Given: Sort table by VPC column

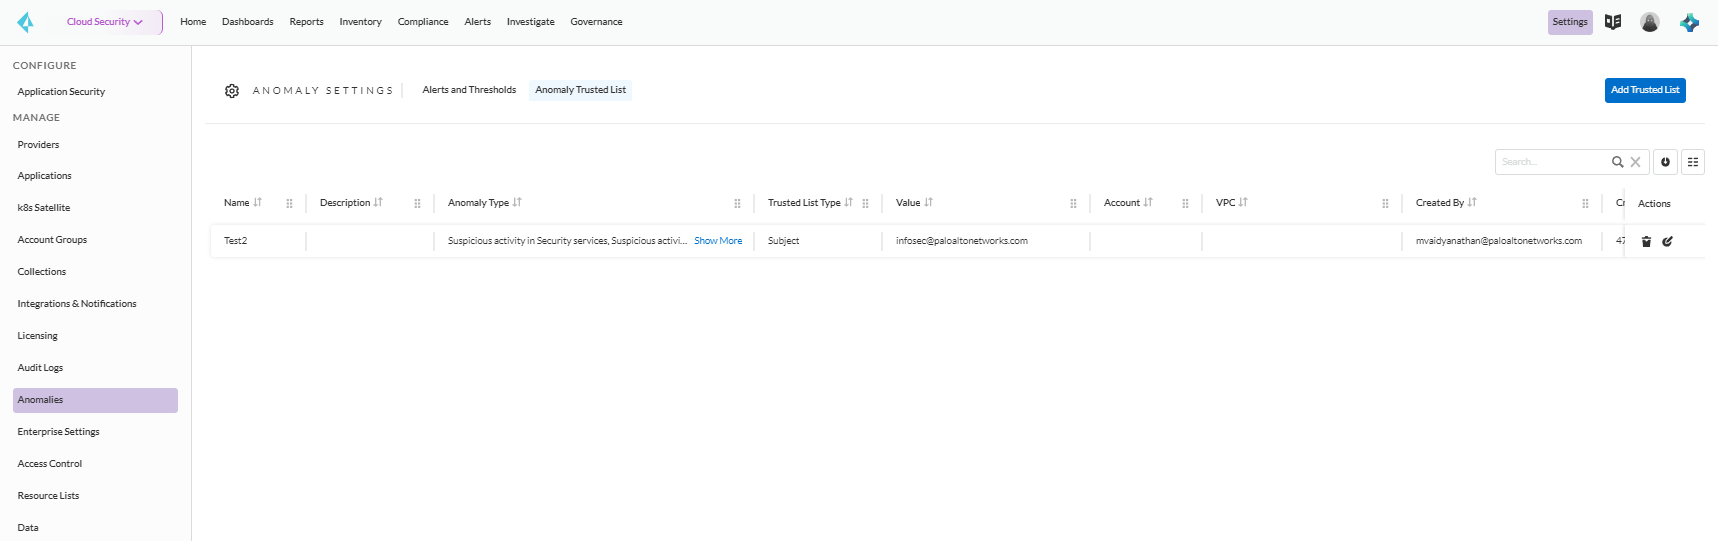Looking at the screenshot, I should pyautogui.click(x=1243, y=203).
